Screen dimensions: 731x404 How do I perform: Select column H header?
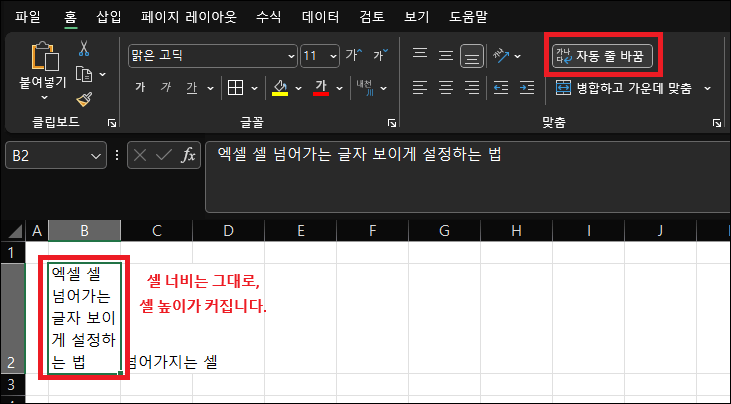pyautogui.click(x=517, y=231)
